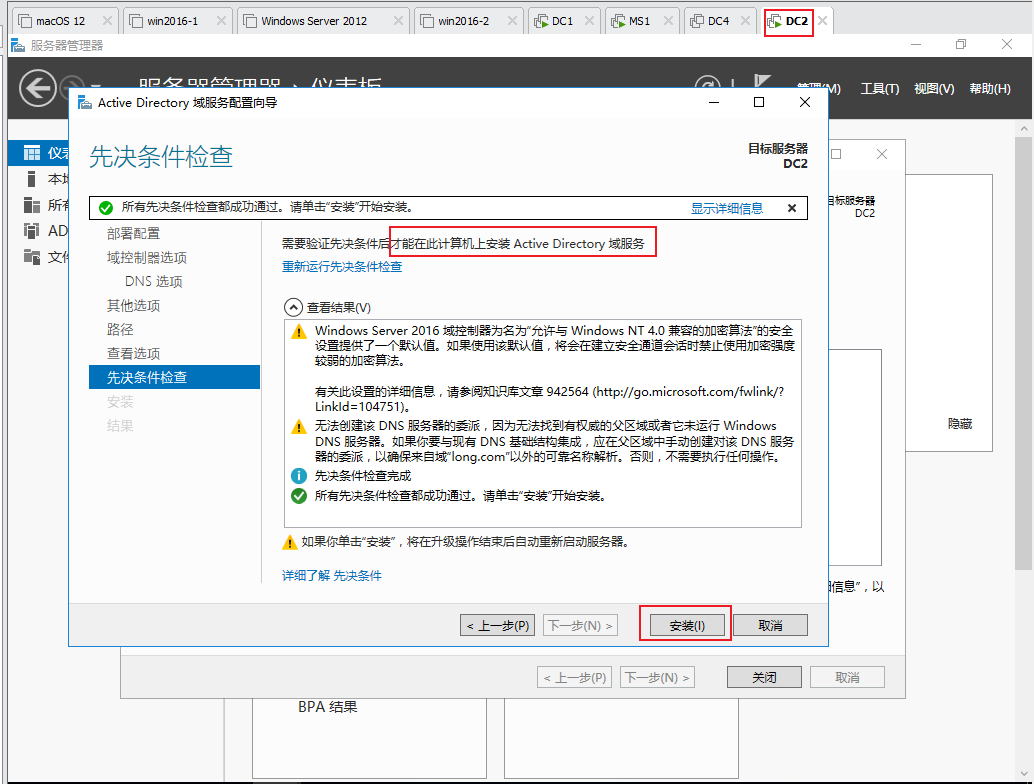1034x784 pixels.
Task: Click the scrollbar up arrow in Server Manager
Action: point(1023,129)
